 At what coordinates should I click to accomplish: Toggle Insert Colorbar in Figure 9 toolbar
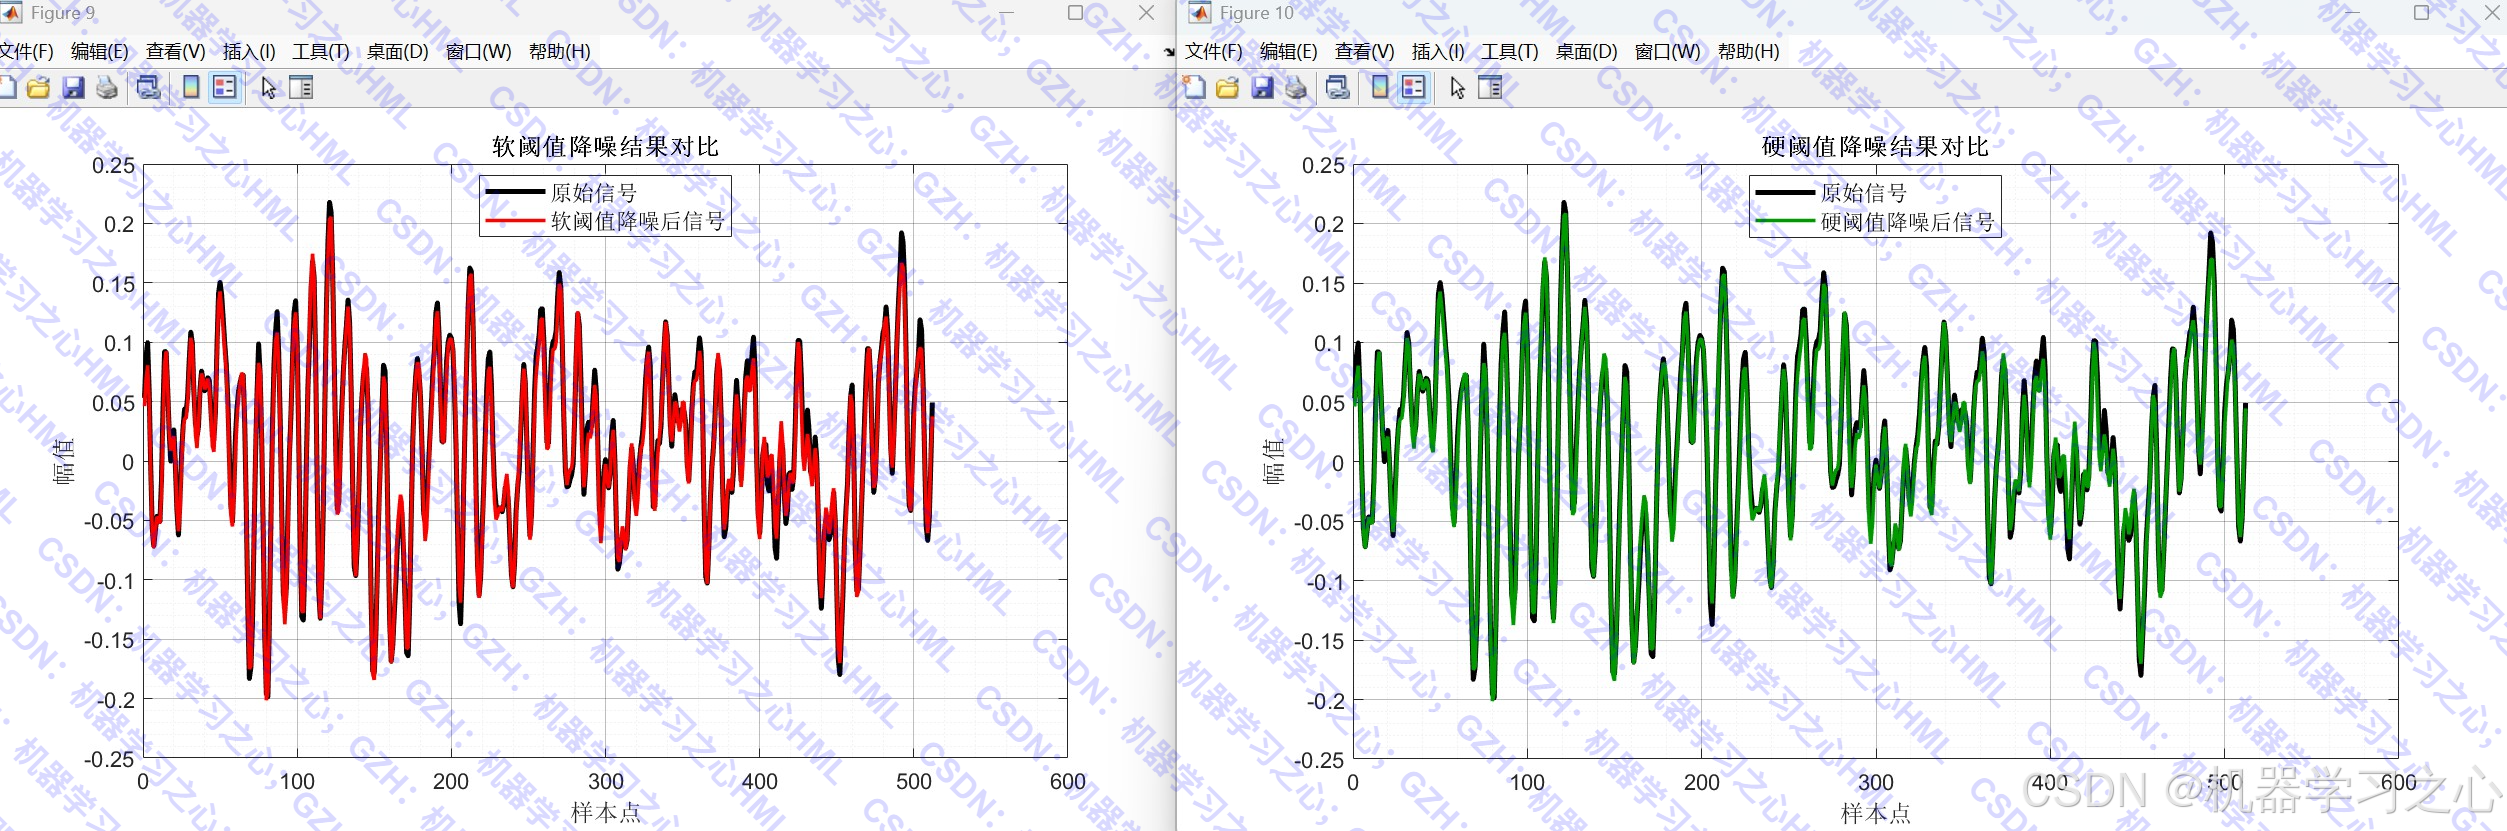191,88
